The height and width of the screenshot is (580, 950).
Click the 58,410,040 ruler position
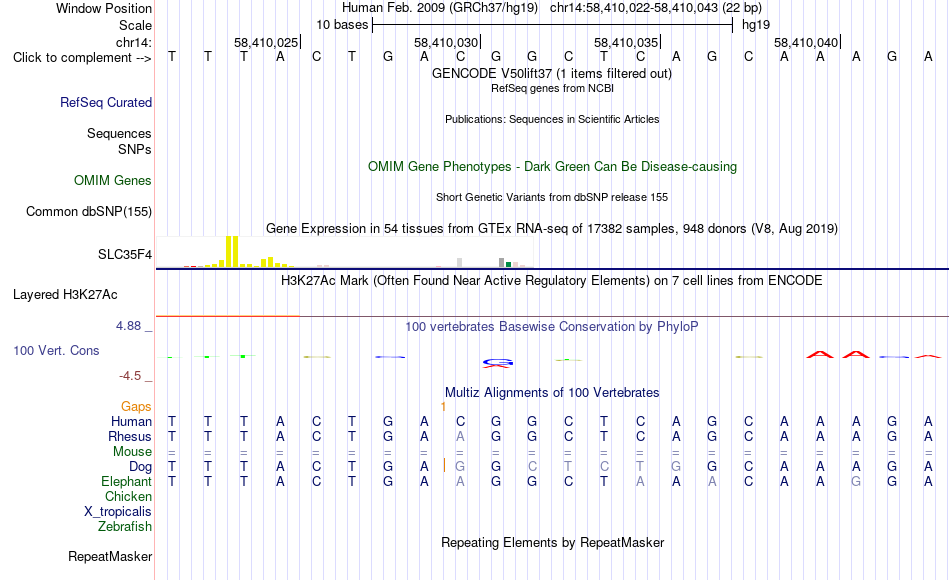[x=806, y=42]
